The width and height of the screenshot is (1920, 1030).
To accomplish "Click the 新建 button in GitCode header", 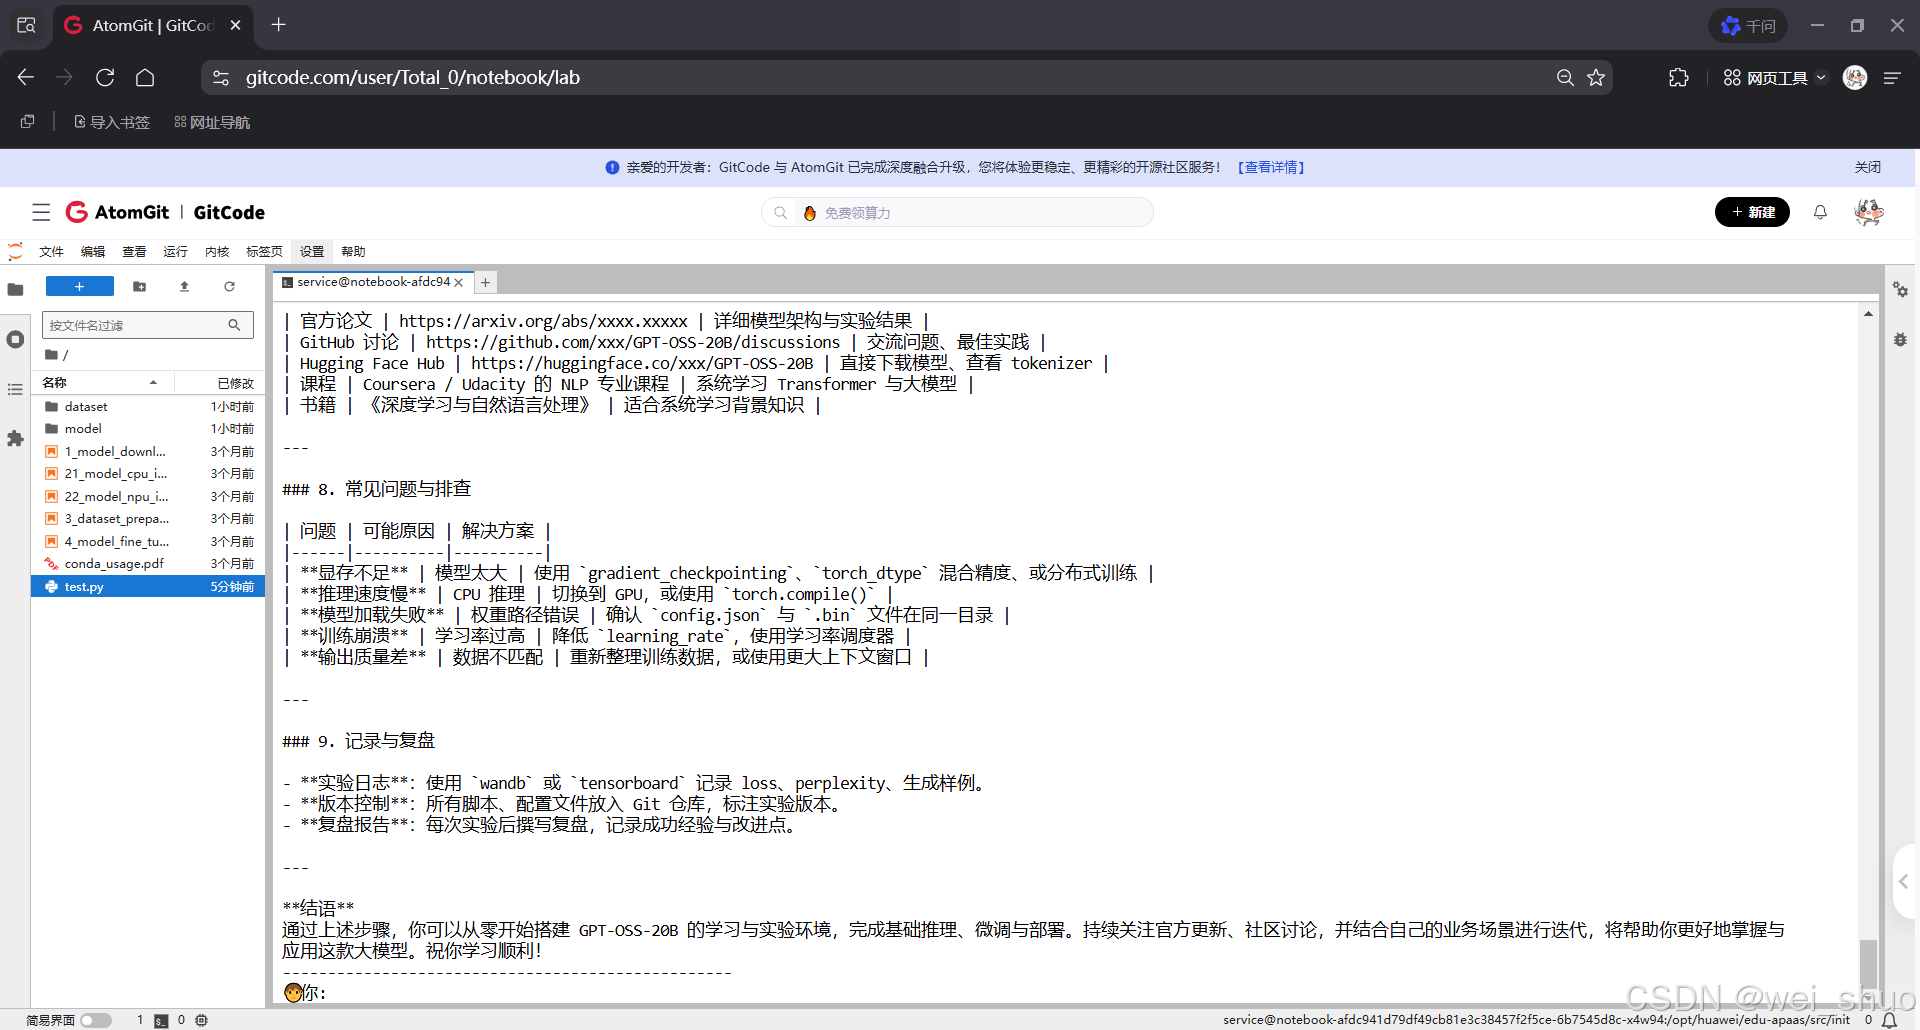I will click(1752, 212).
